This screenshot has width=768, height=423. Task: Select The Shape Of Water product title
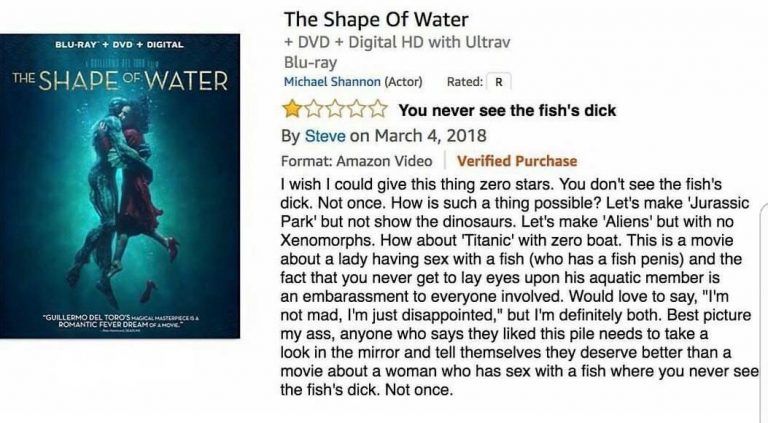click(376, 20)
